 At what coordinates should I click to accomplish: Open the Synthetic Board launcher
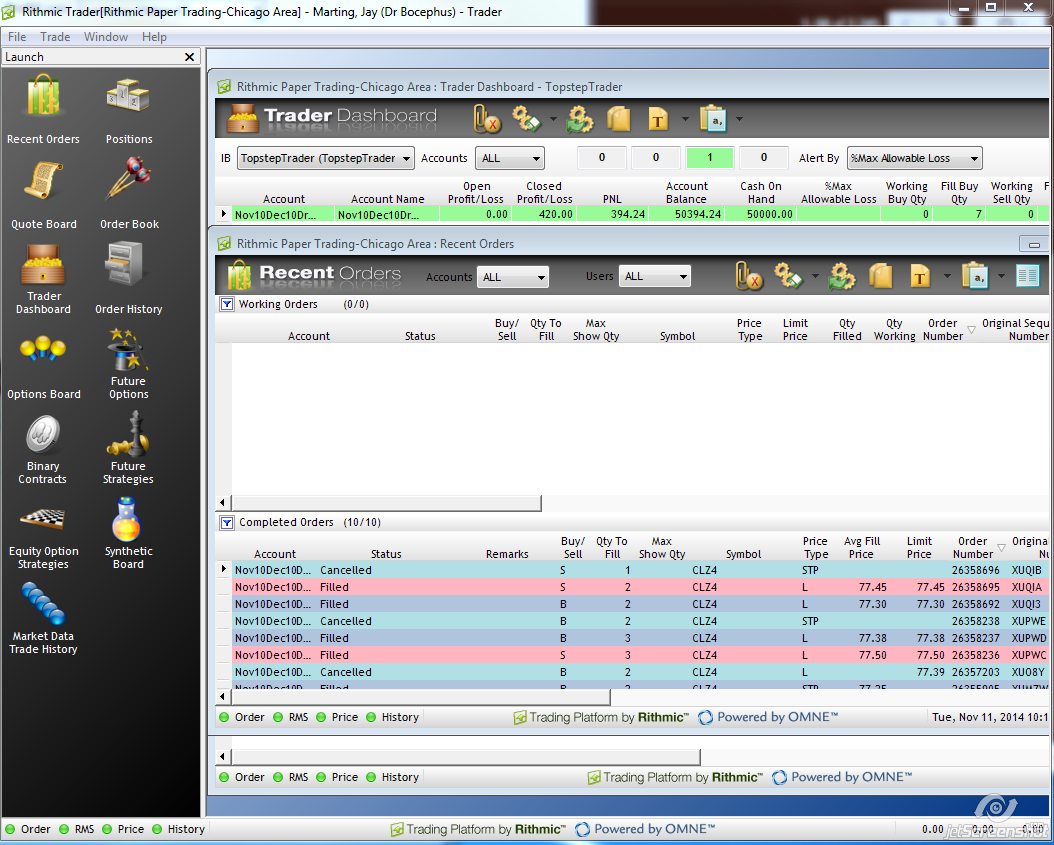coord(128,534)
